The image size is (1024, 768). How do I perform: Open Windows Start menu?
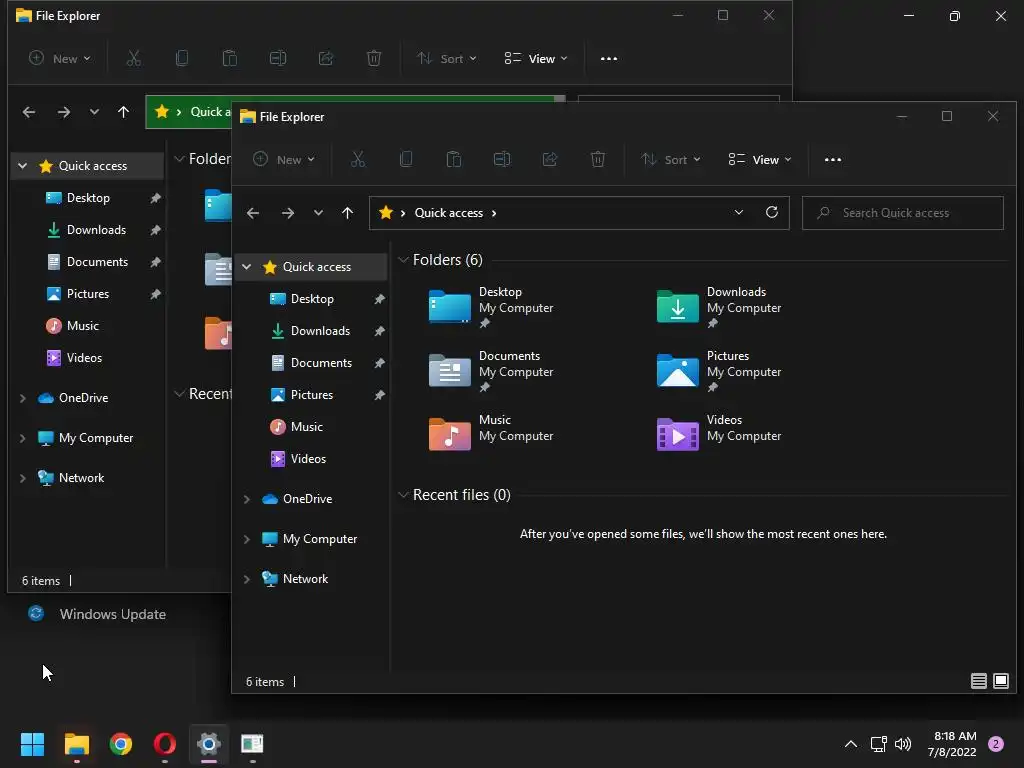[x=32, y=744]
